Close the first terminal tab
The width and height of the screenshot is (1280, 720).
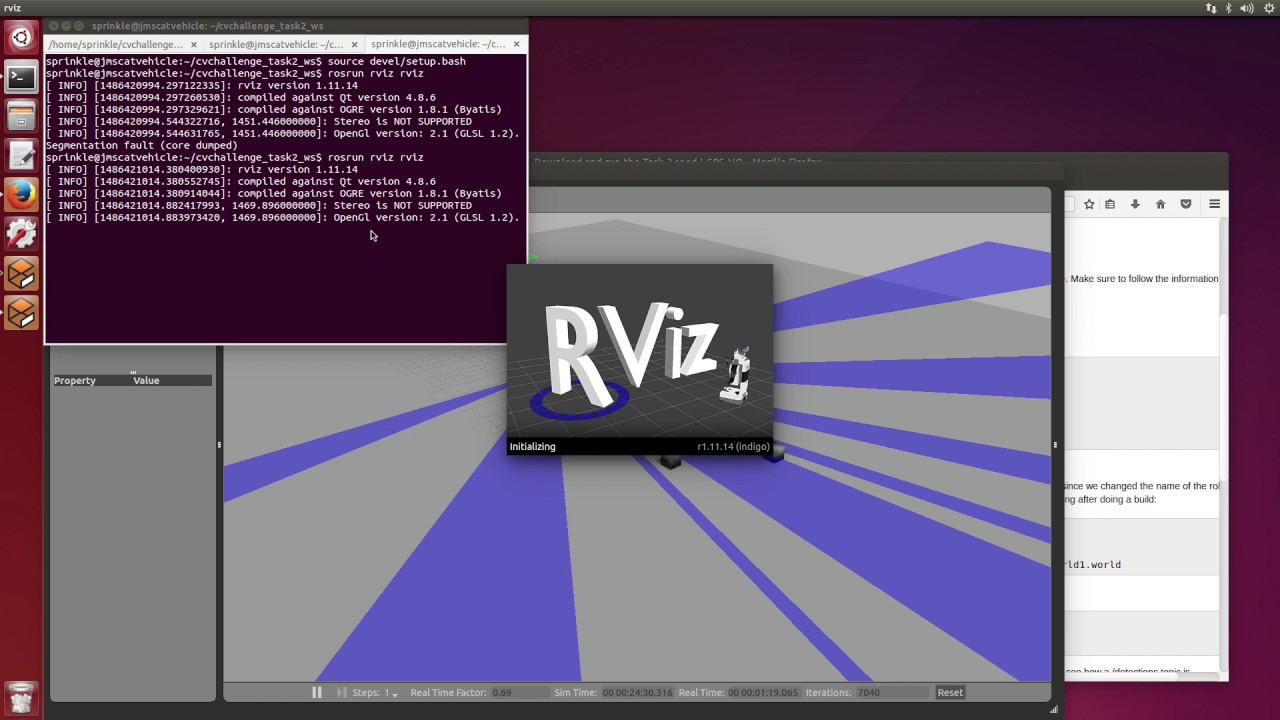pos(193,44)
